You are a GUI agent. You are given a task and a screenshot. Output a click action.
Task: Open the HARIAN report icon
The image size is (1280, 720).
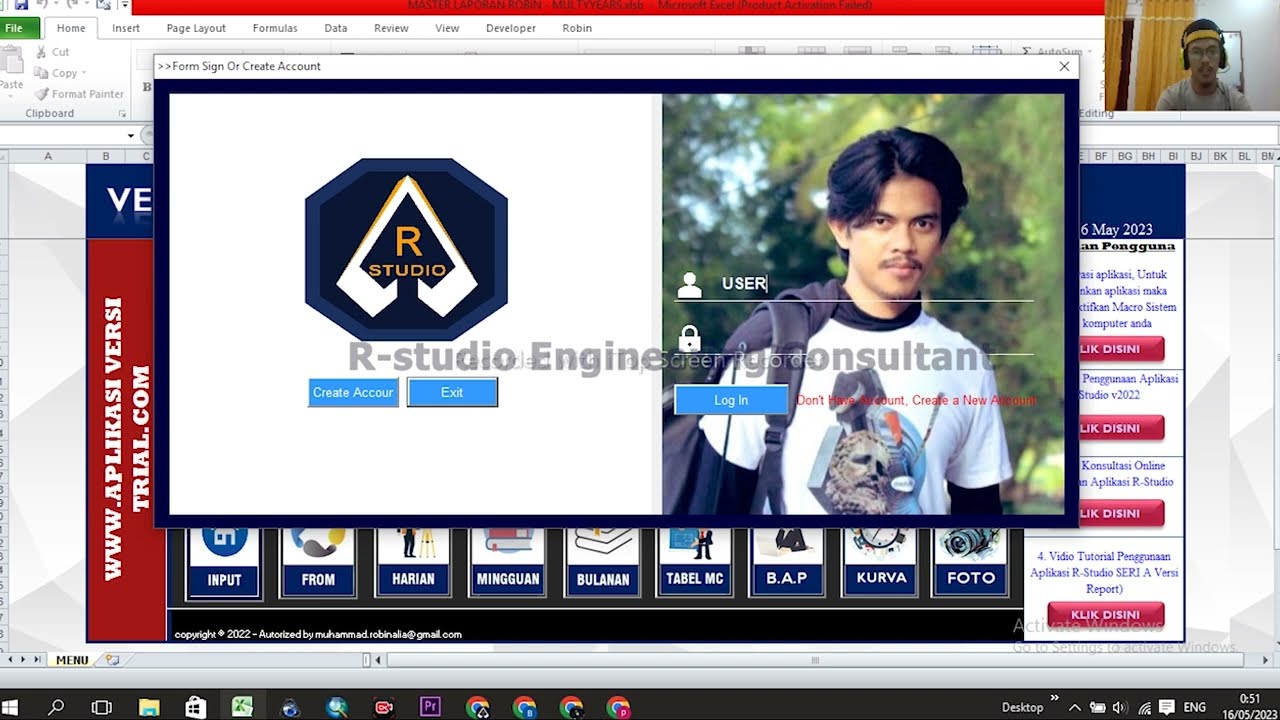pos(413,562)
